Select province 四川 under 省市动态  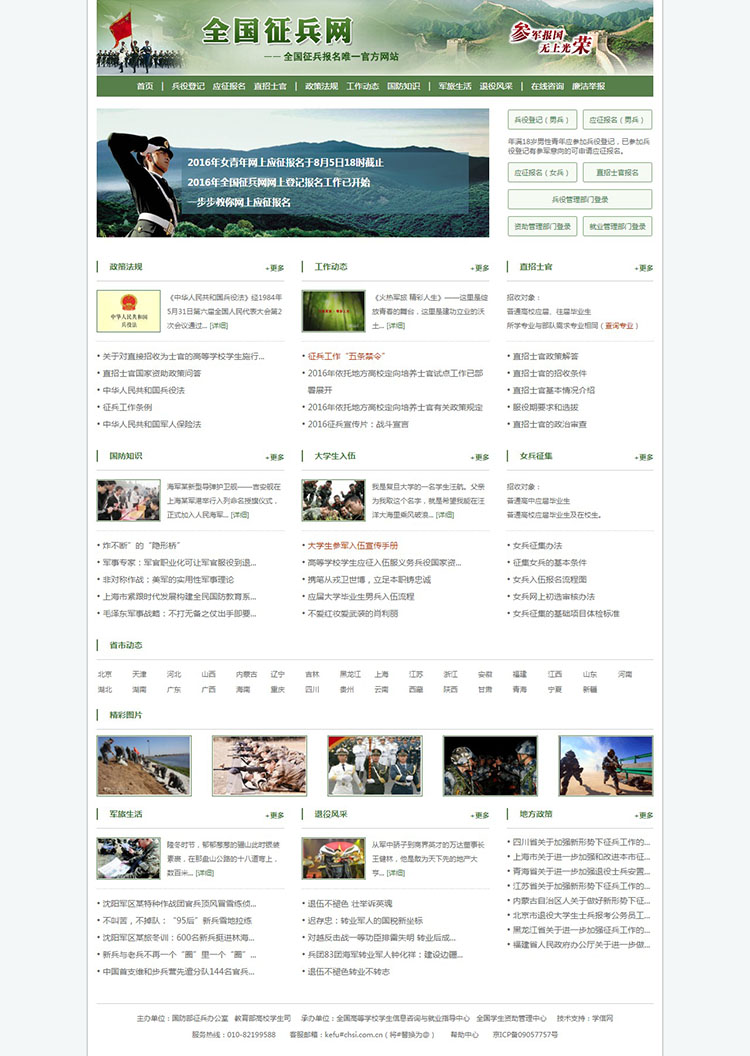[x=312, y=690]
